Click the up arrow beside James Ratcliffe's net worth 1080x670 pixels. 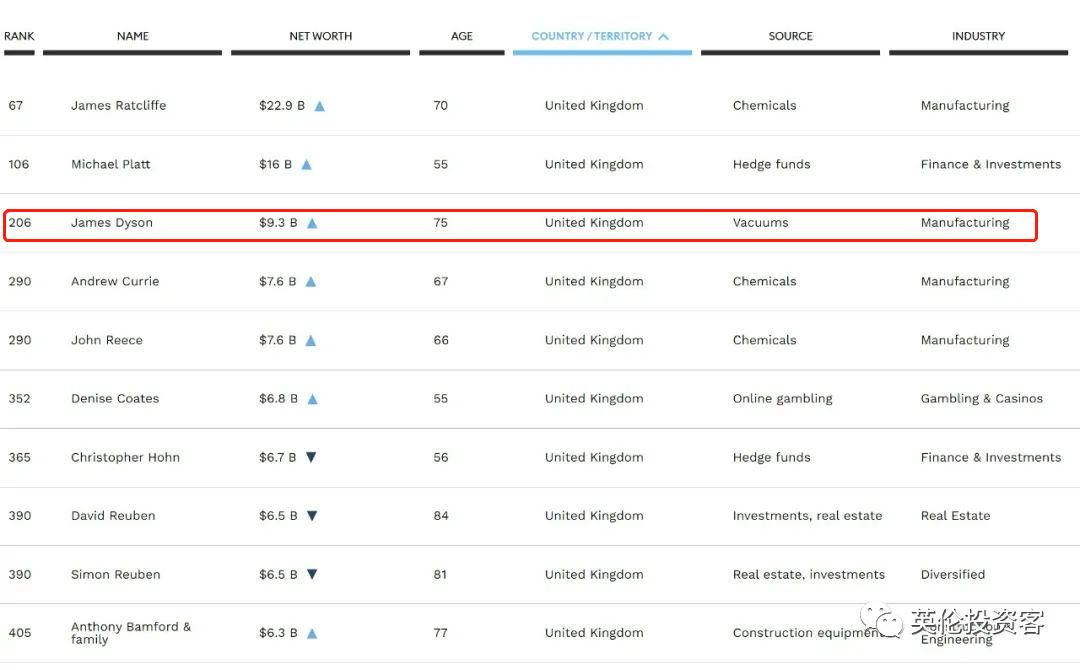(x=320, y=106)
